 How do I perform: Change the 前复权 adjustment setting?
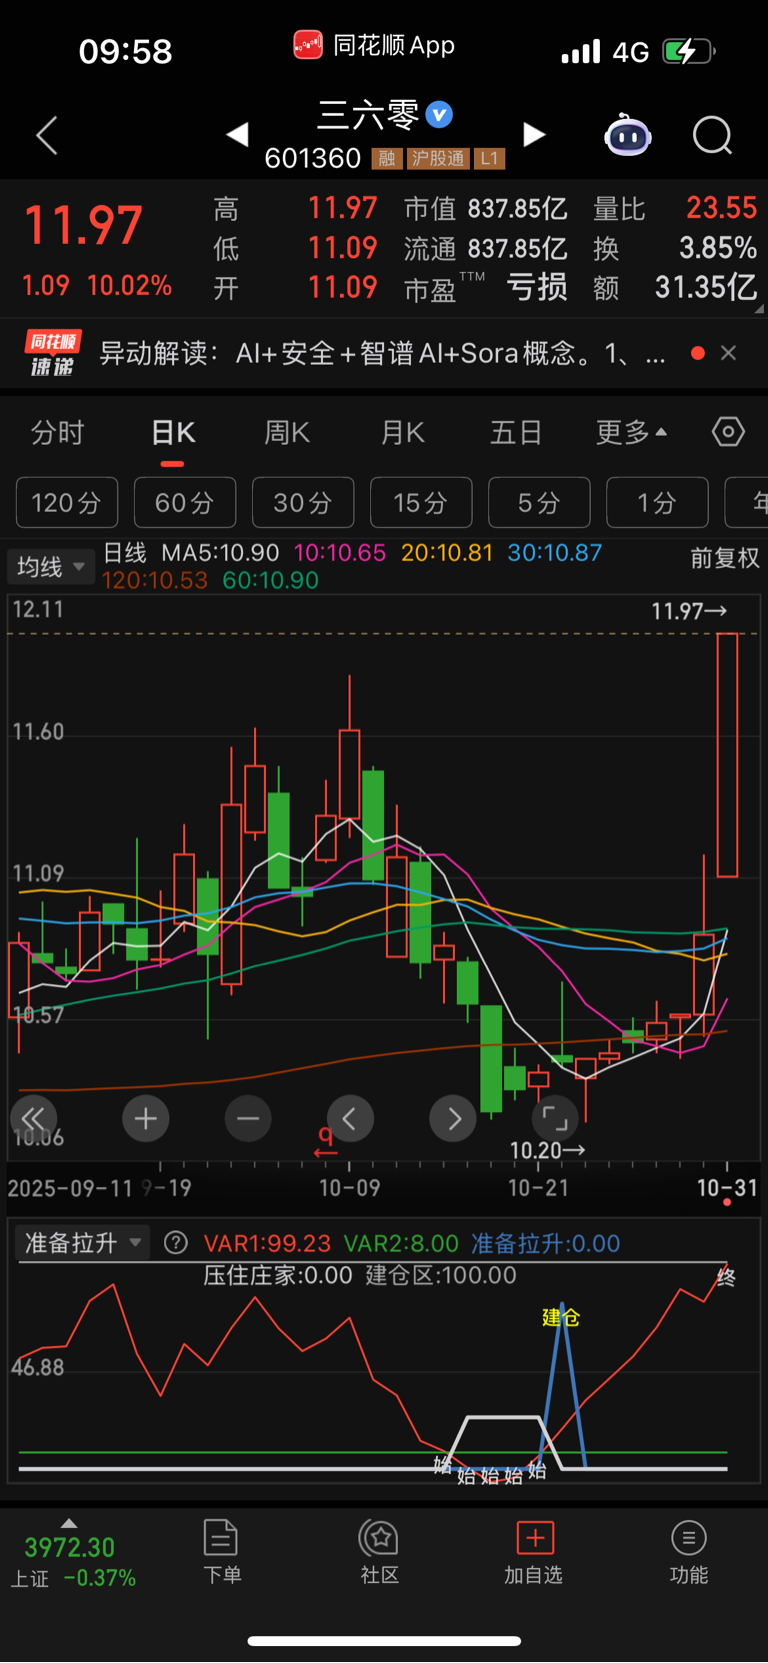pos(725,558)
